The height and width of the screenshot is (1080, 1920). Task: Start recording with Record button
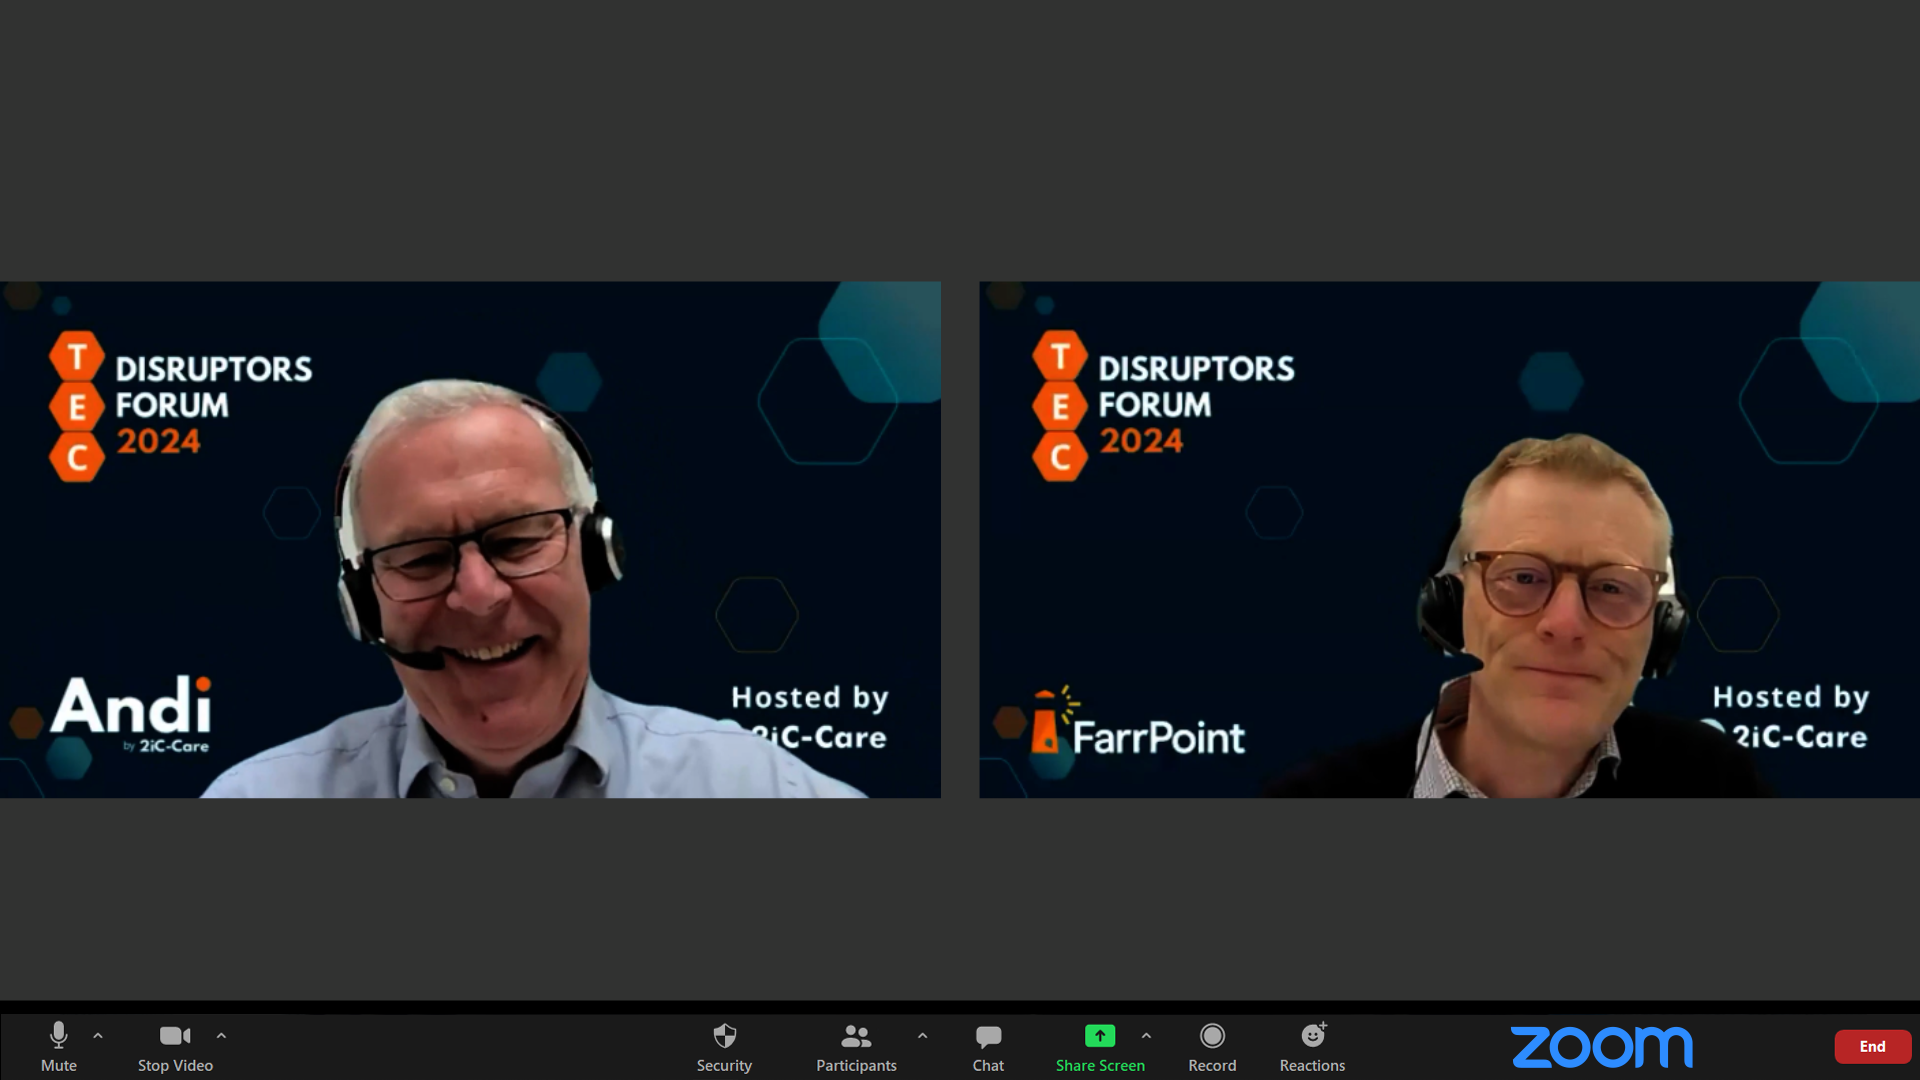click(1212, 1037)
